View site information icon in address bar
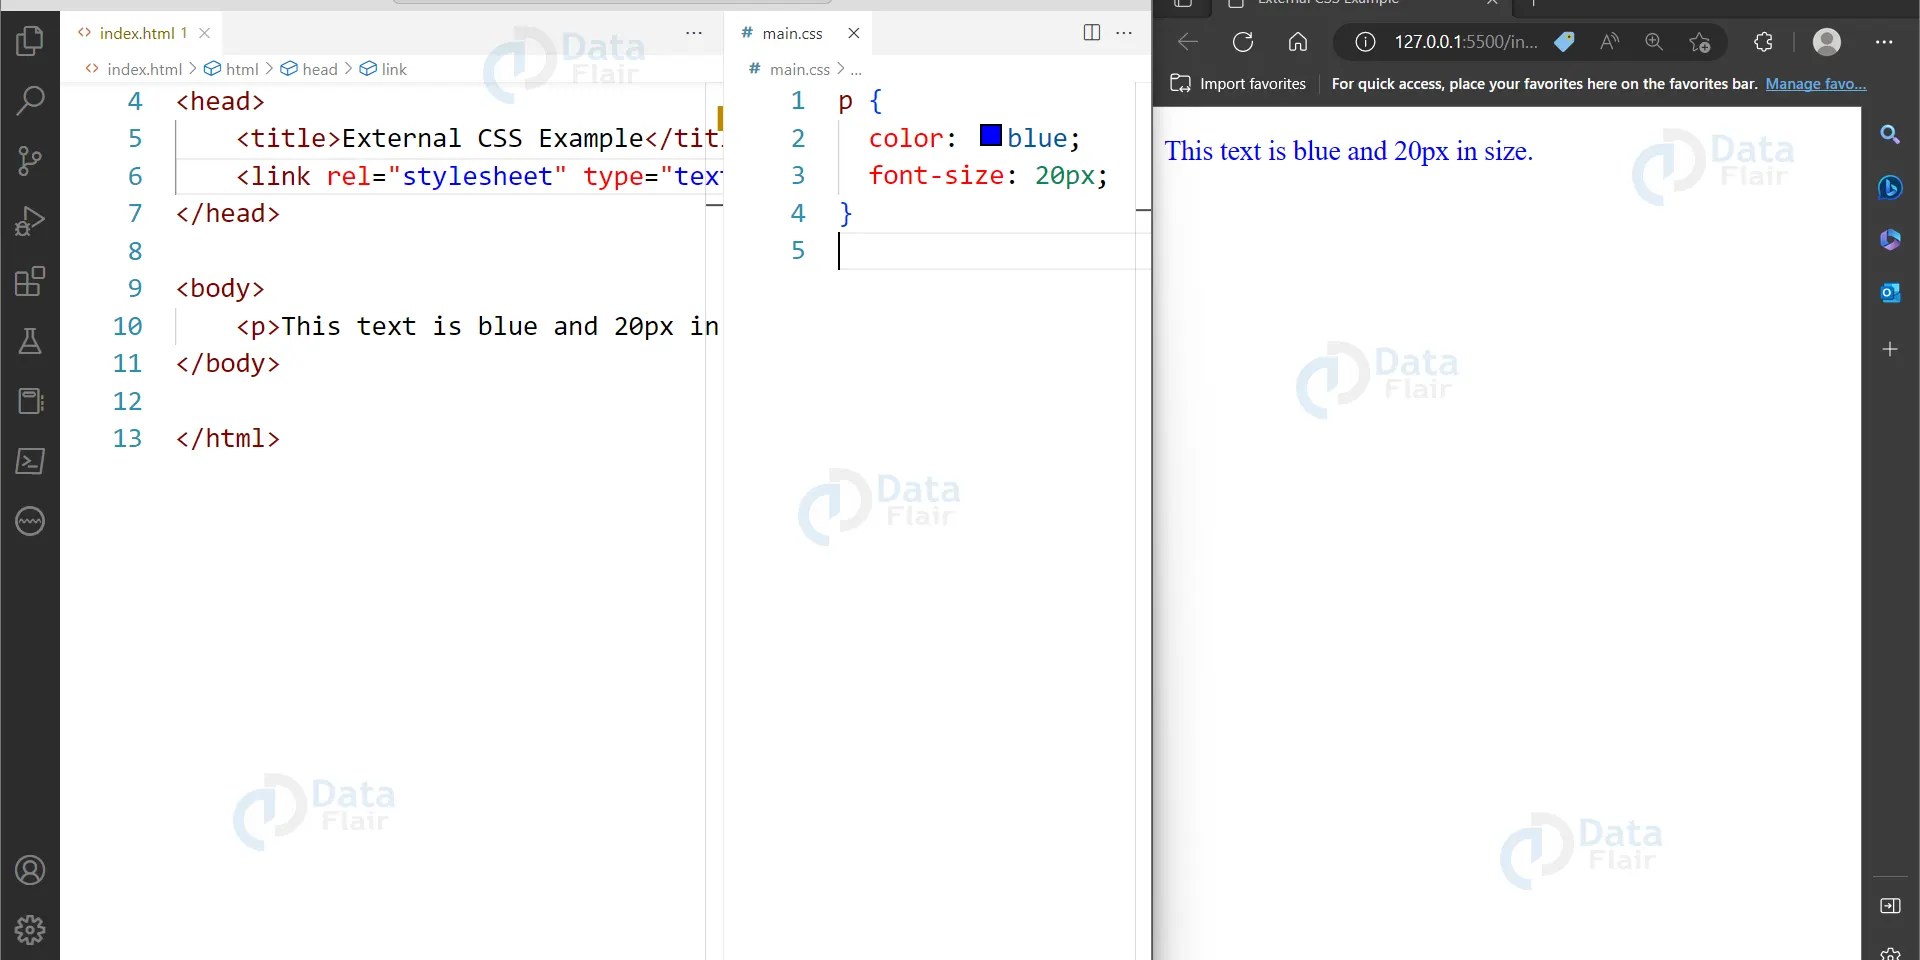This screenshot has width=1920, height=960. pyautogui.click(x=1365, y=42)
